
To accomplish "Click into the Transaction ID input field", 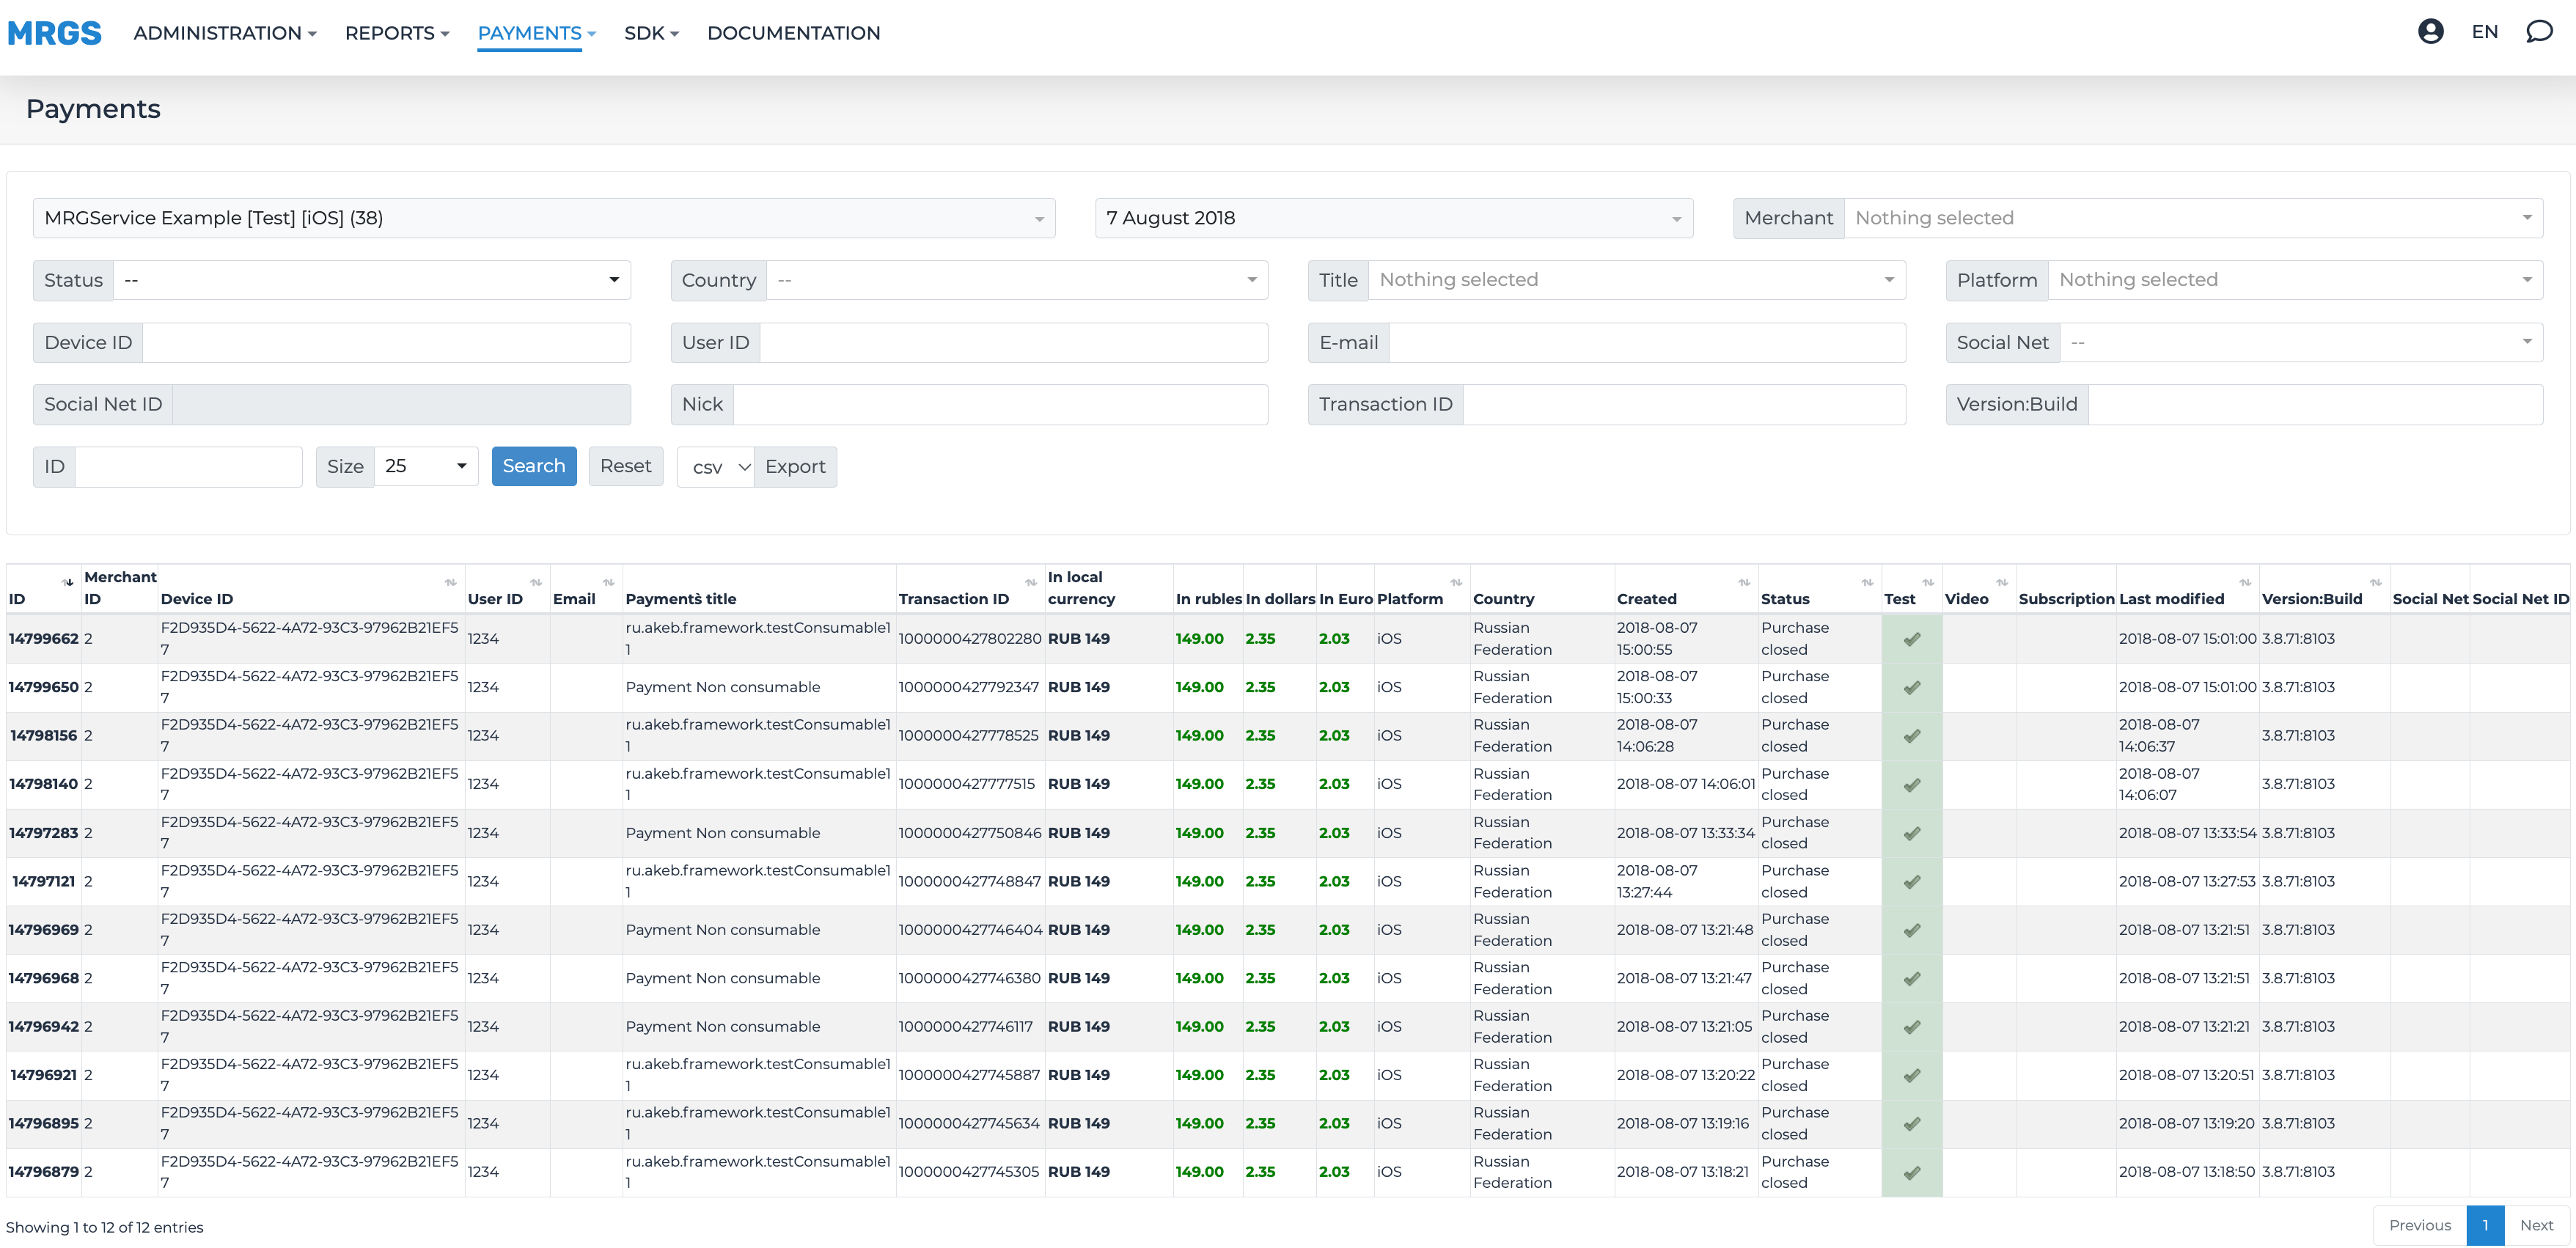I will tap(1683, 404).
